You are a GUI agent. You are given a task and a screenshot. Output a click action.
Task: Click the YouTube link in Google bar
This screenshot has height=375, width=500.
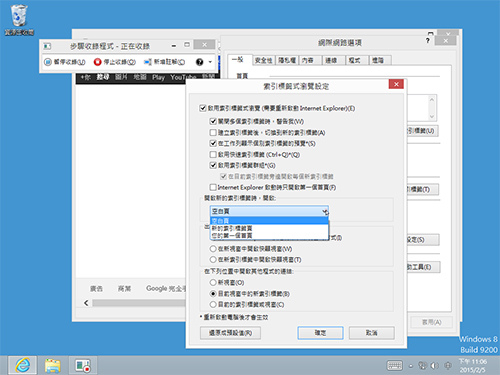[x=183, y=77]
